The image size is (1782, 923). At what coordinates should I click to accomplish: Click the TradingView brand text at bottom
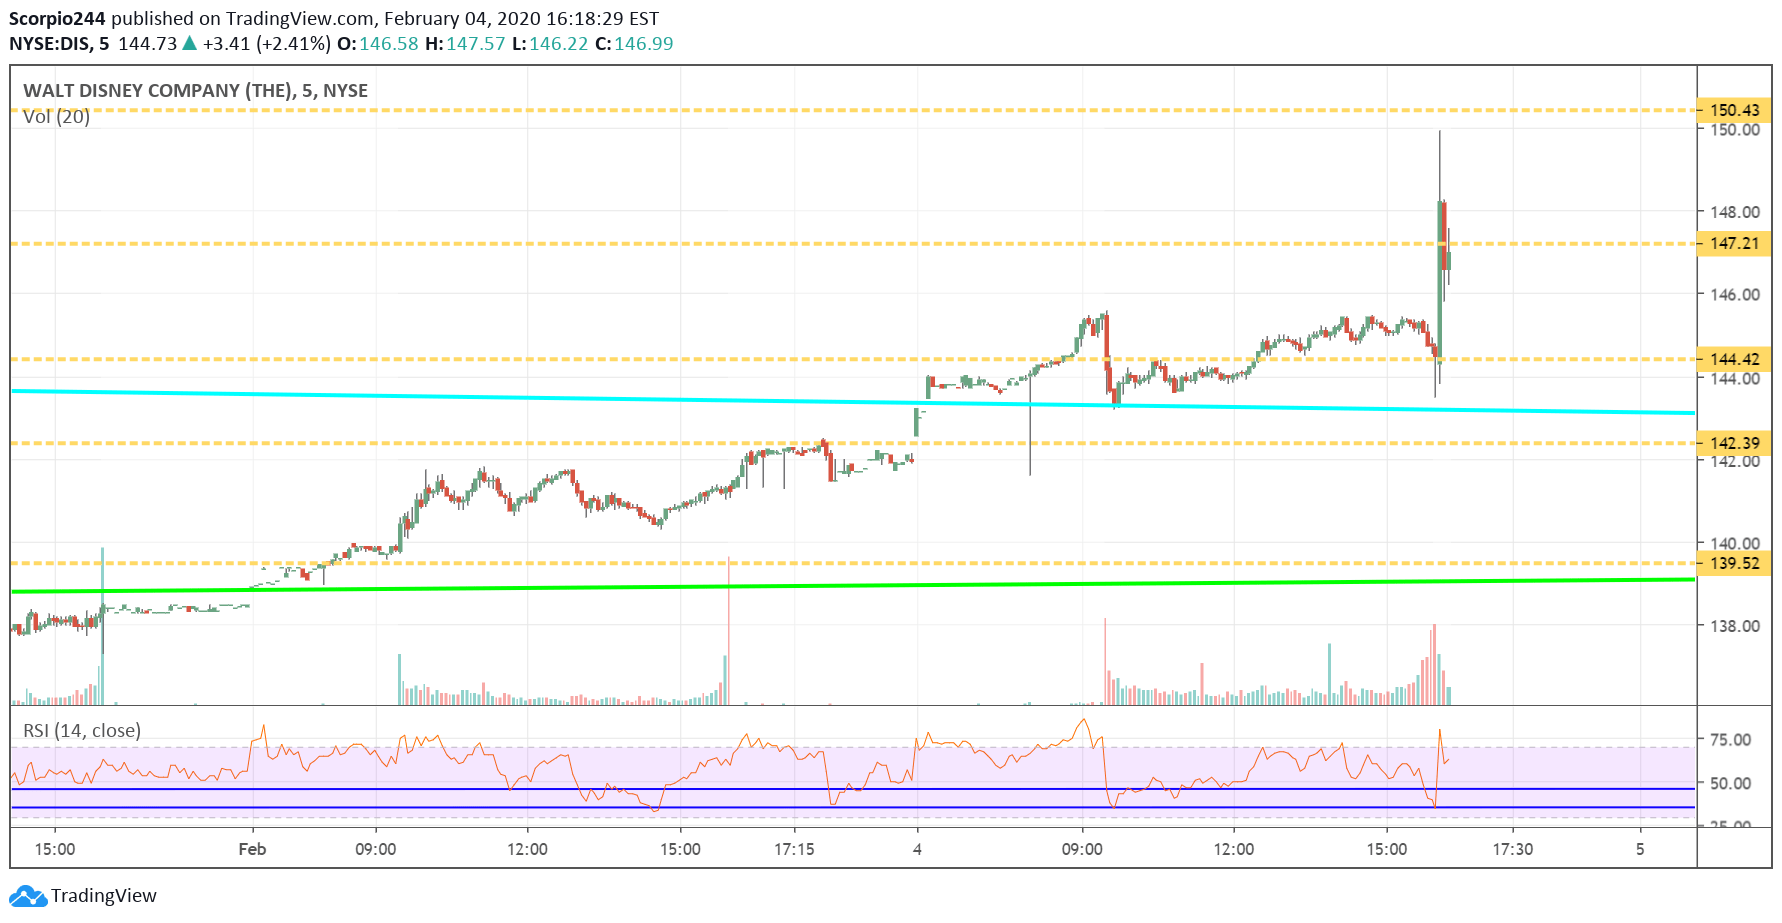[x=104, y=896]
